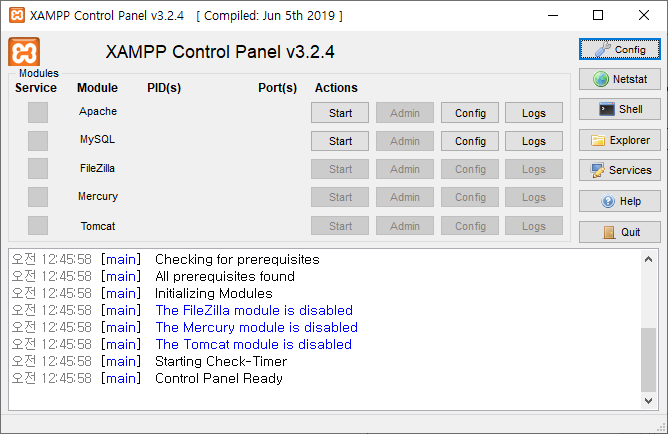Select the FileZilla module label

[x=98, y=168]
